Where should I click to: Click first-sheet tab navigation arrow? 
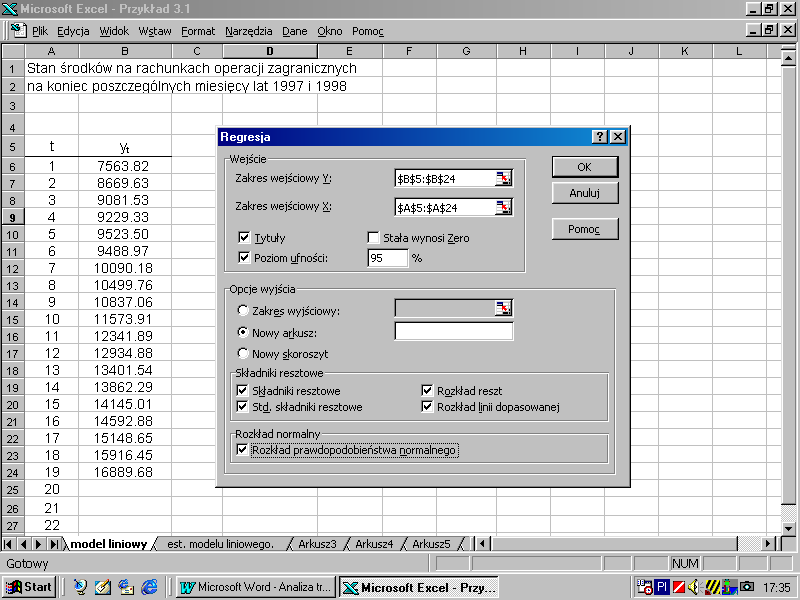pos(10,544)
